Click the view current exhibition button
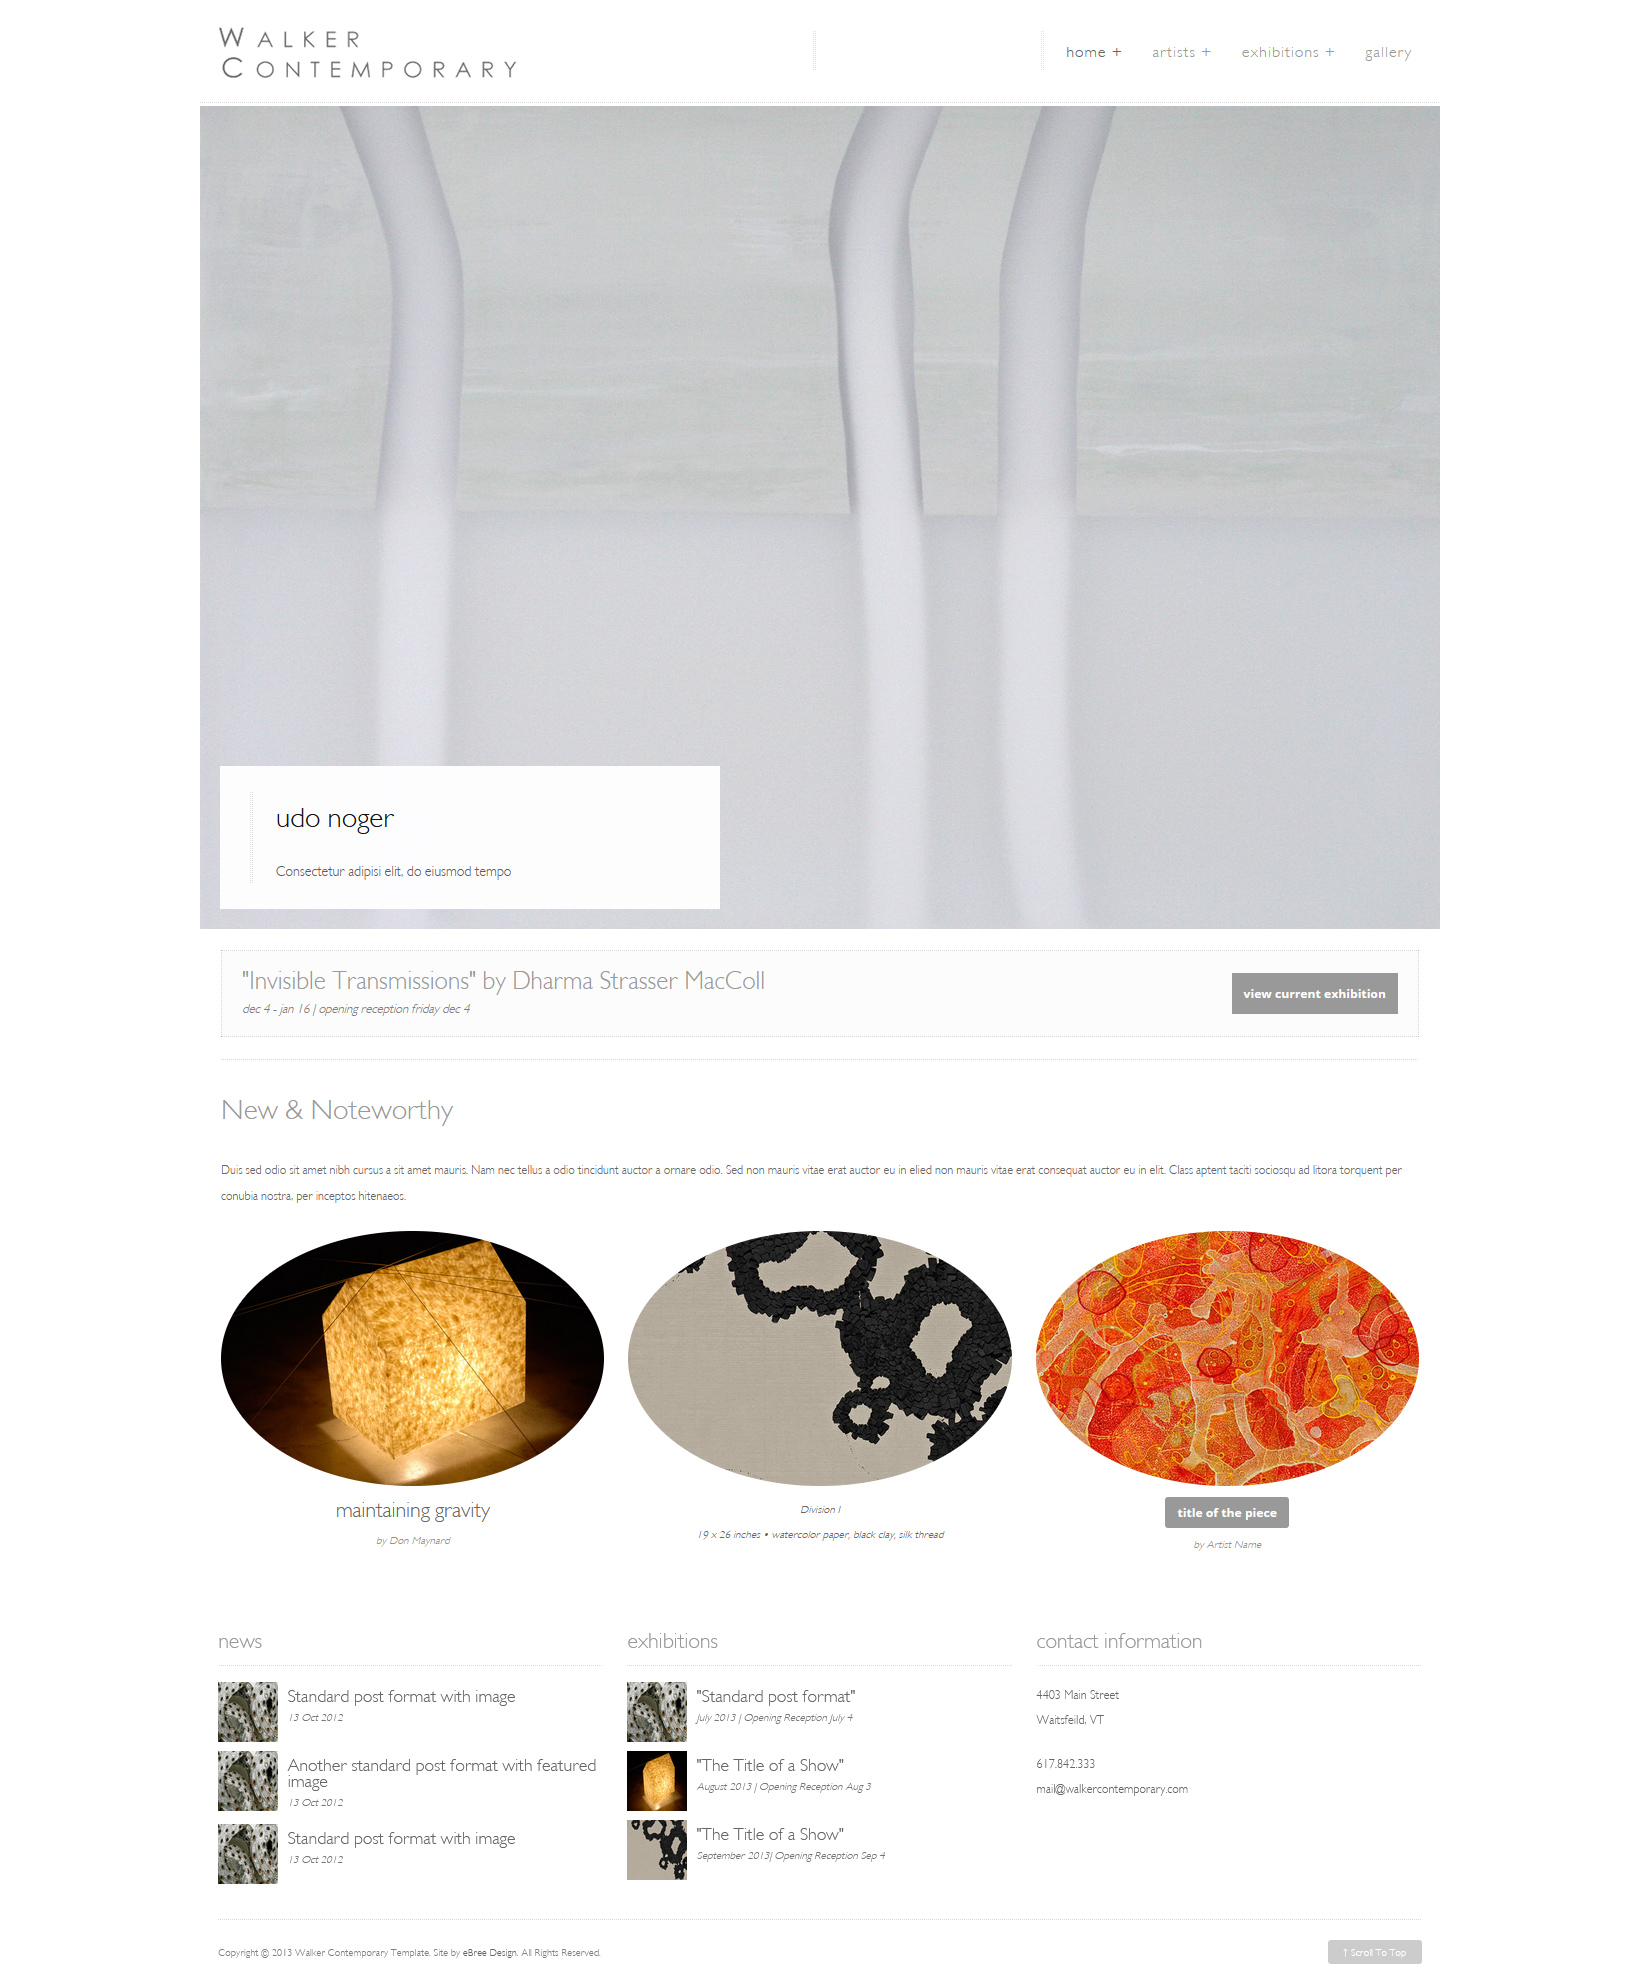This screenshot has width=1640, height=1984. point(1314,993)
